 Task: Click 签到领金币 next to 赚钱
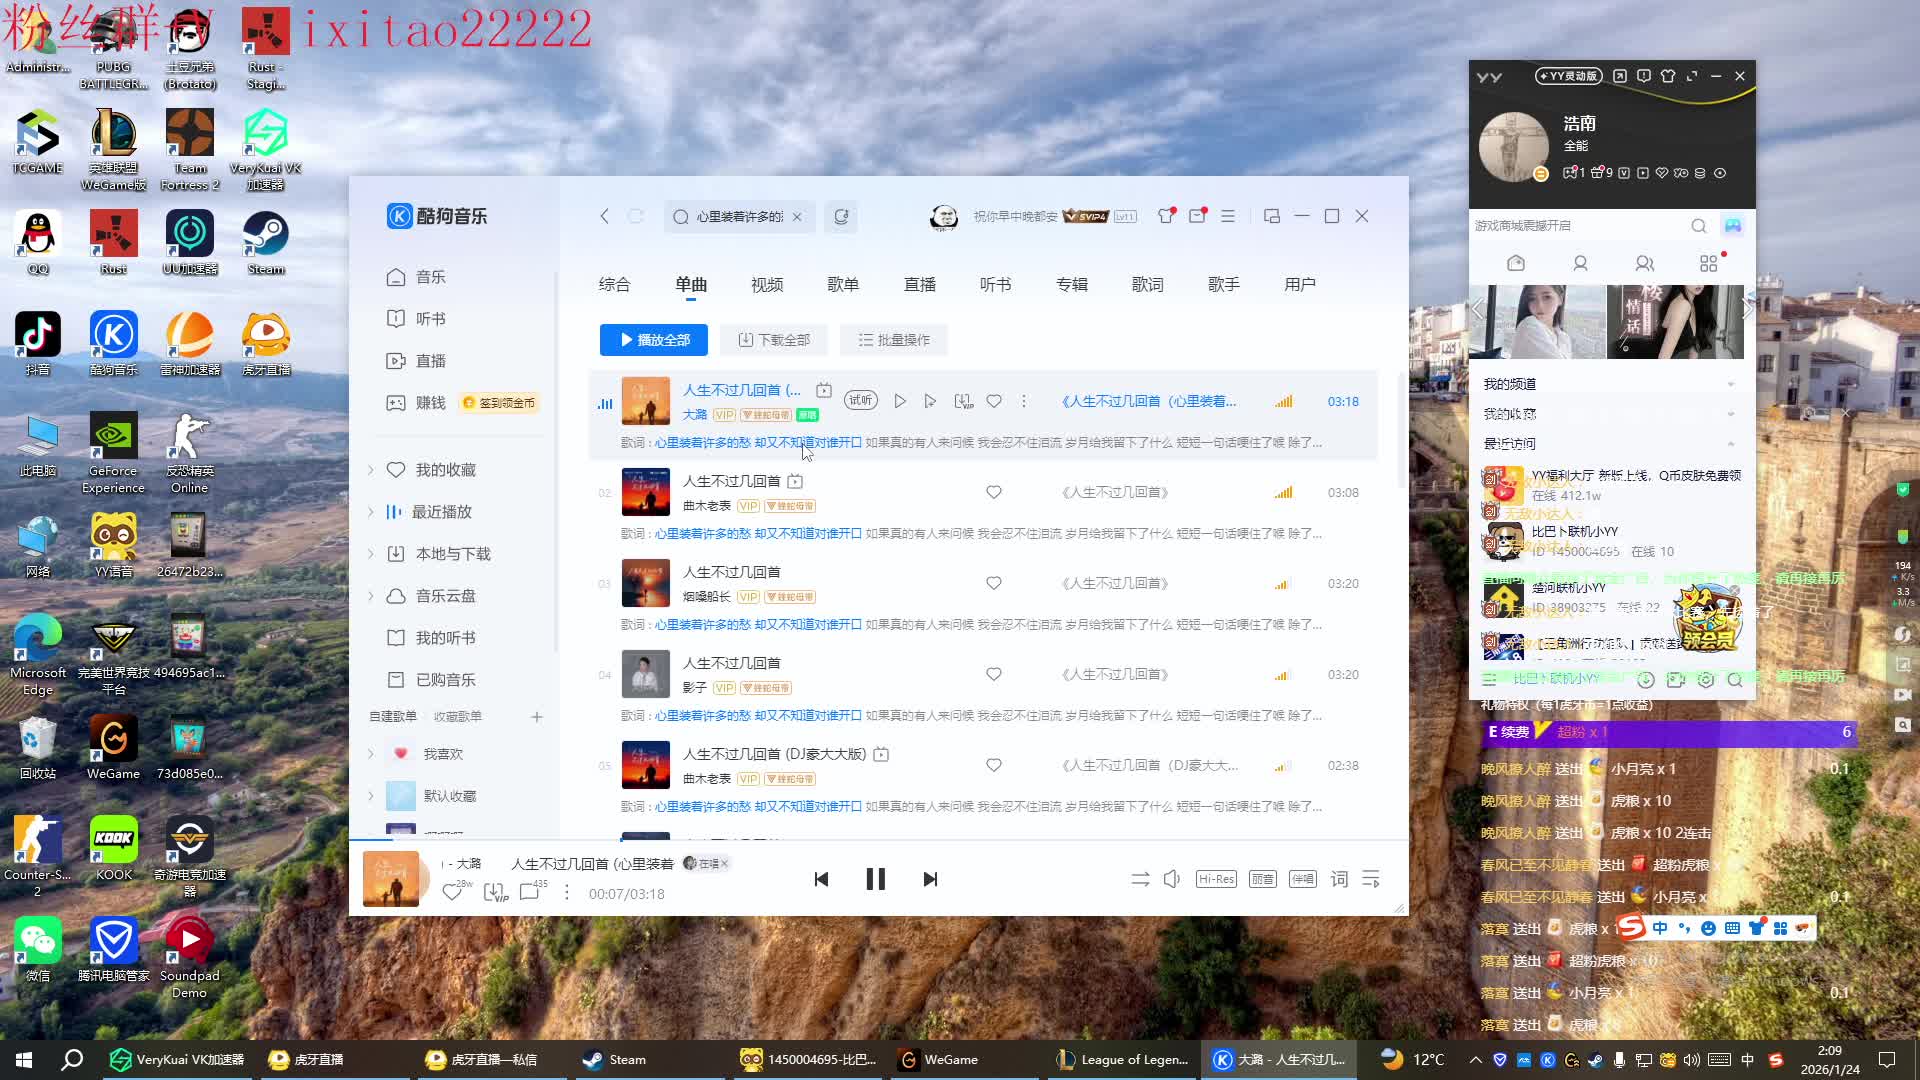[499, 402]
